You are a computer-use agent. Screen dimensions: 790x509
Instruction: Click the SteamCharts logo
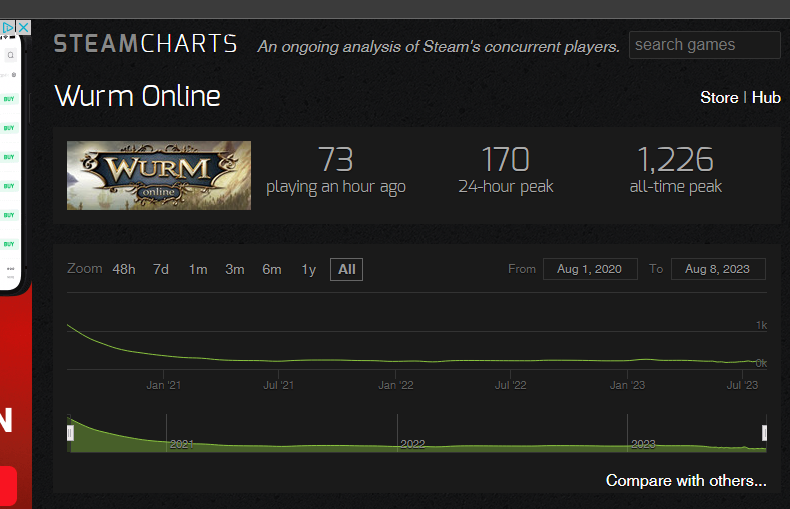tap(145, 44)
